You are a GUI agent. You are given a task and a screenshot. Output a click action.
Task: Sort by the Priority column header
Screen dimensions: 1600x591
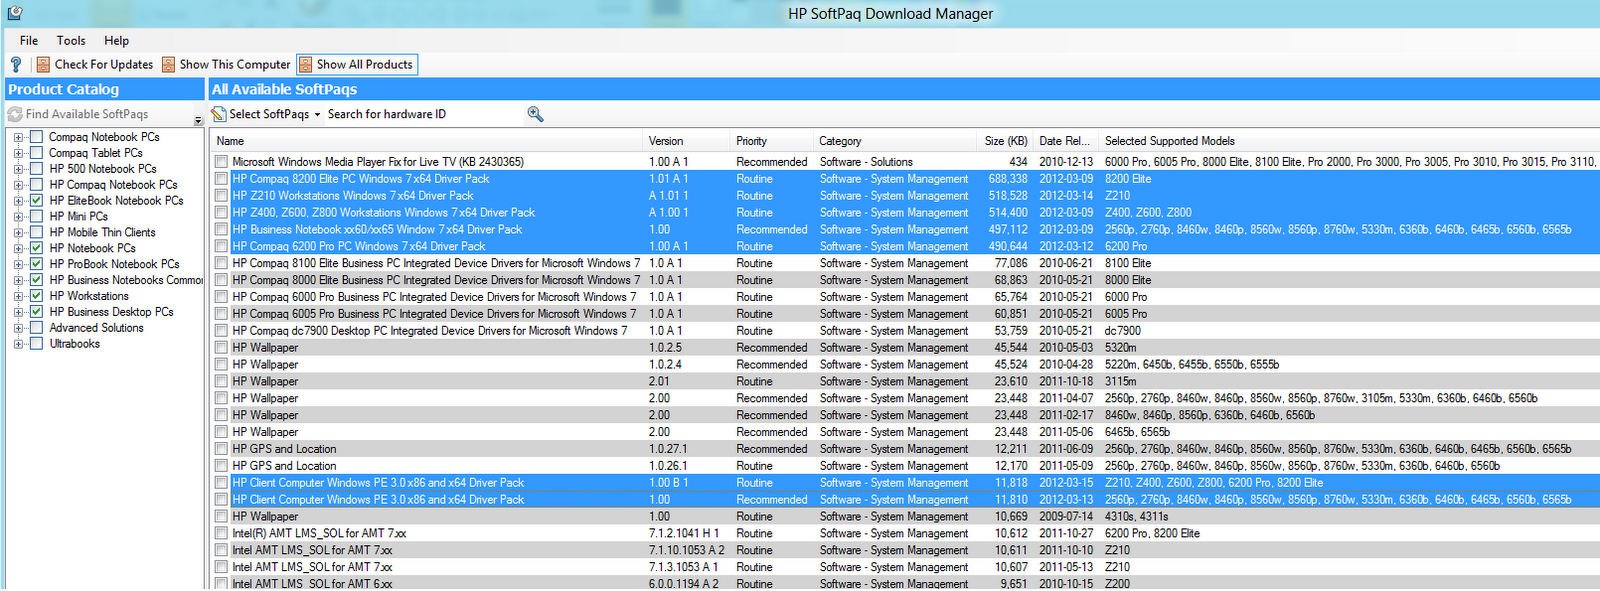click(771, 141)
